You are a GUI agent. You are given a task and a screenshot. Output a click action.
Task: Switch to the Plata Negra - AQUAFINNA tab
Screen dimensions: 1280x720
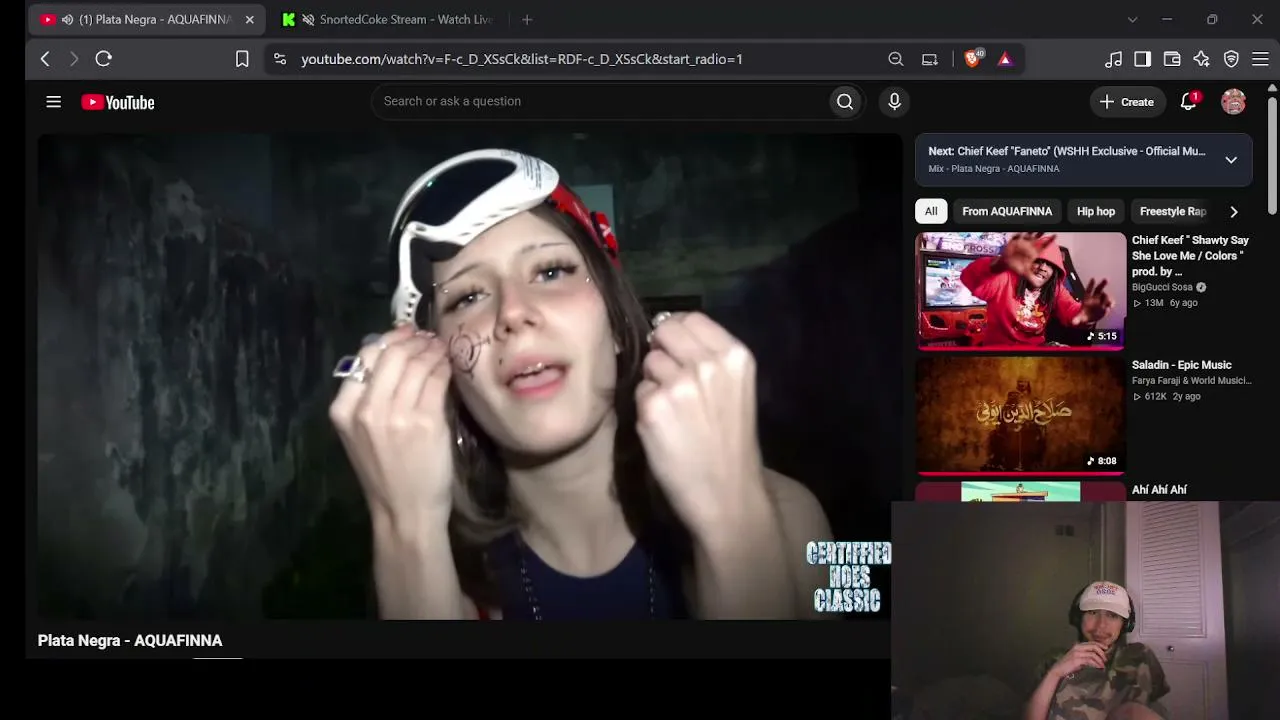[x=148, y=20]
